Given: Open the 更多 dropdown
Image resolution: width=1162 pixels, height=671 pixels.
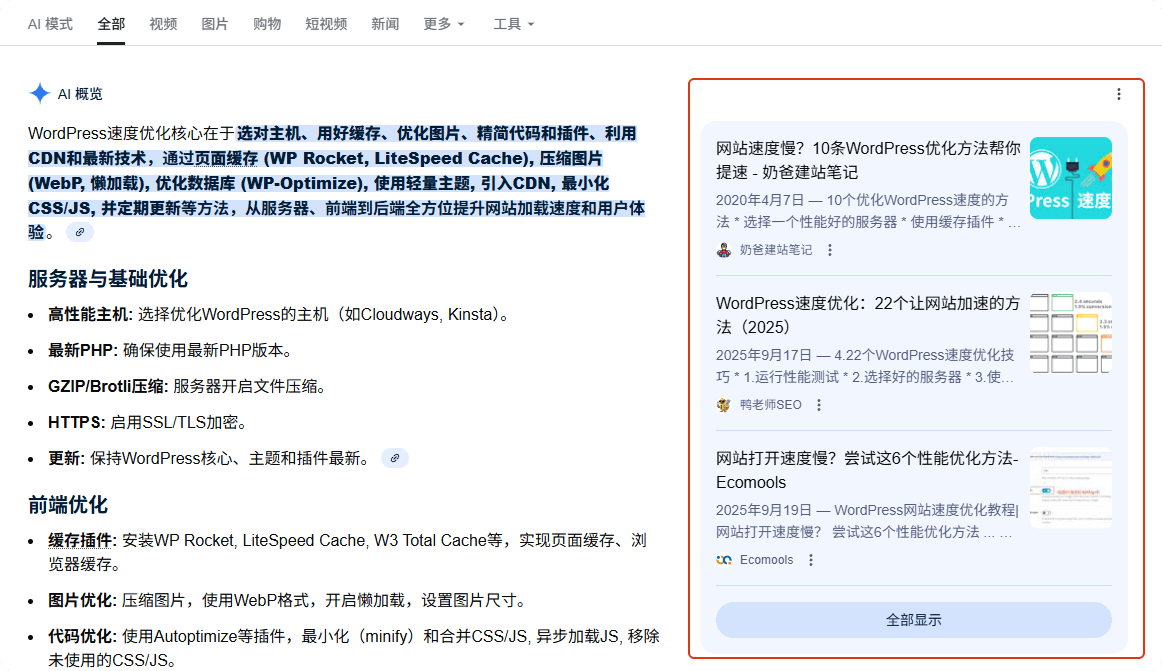Looking at the screenshot, I should [443, 24].
